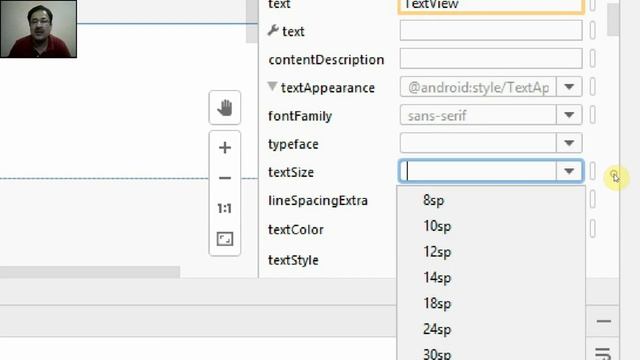The image size is (640, 360).
Task: Click the tools text input field
Action: [x=491, y=31]
